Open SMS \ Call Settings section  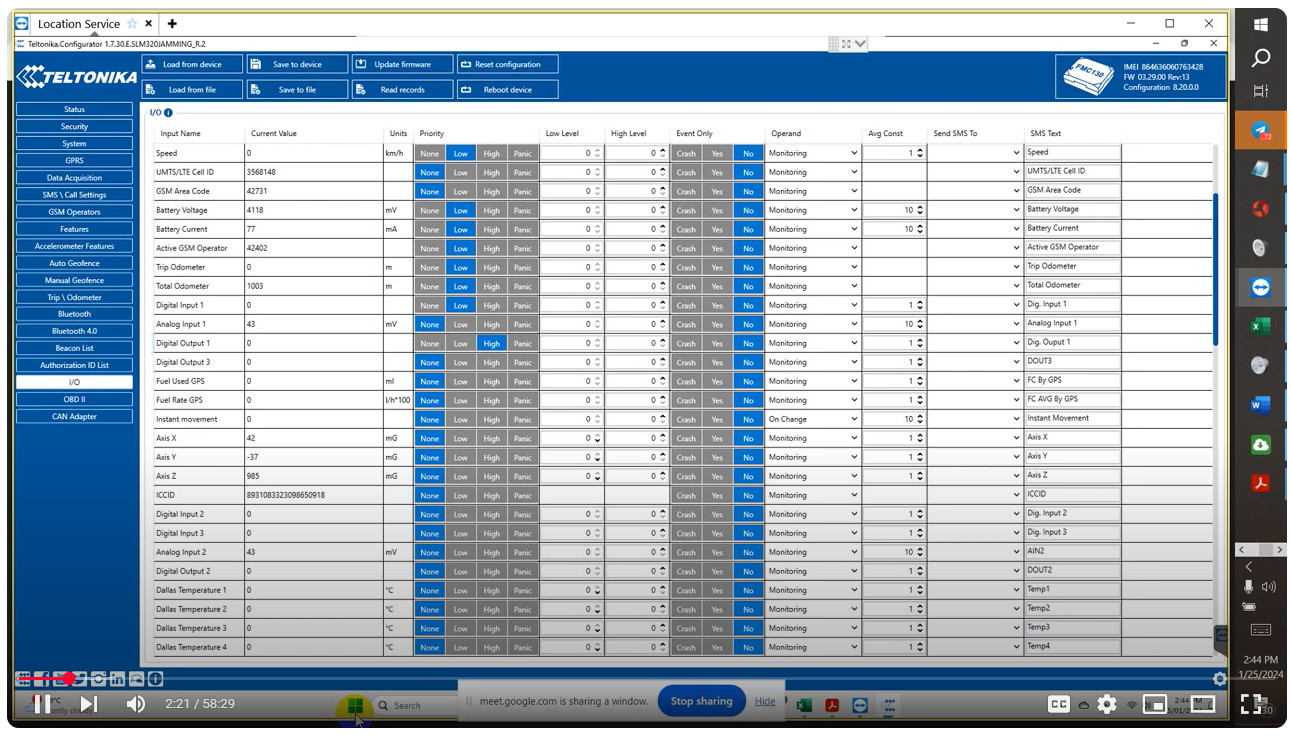(74, 194)
